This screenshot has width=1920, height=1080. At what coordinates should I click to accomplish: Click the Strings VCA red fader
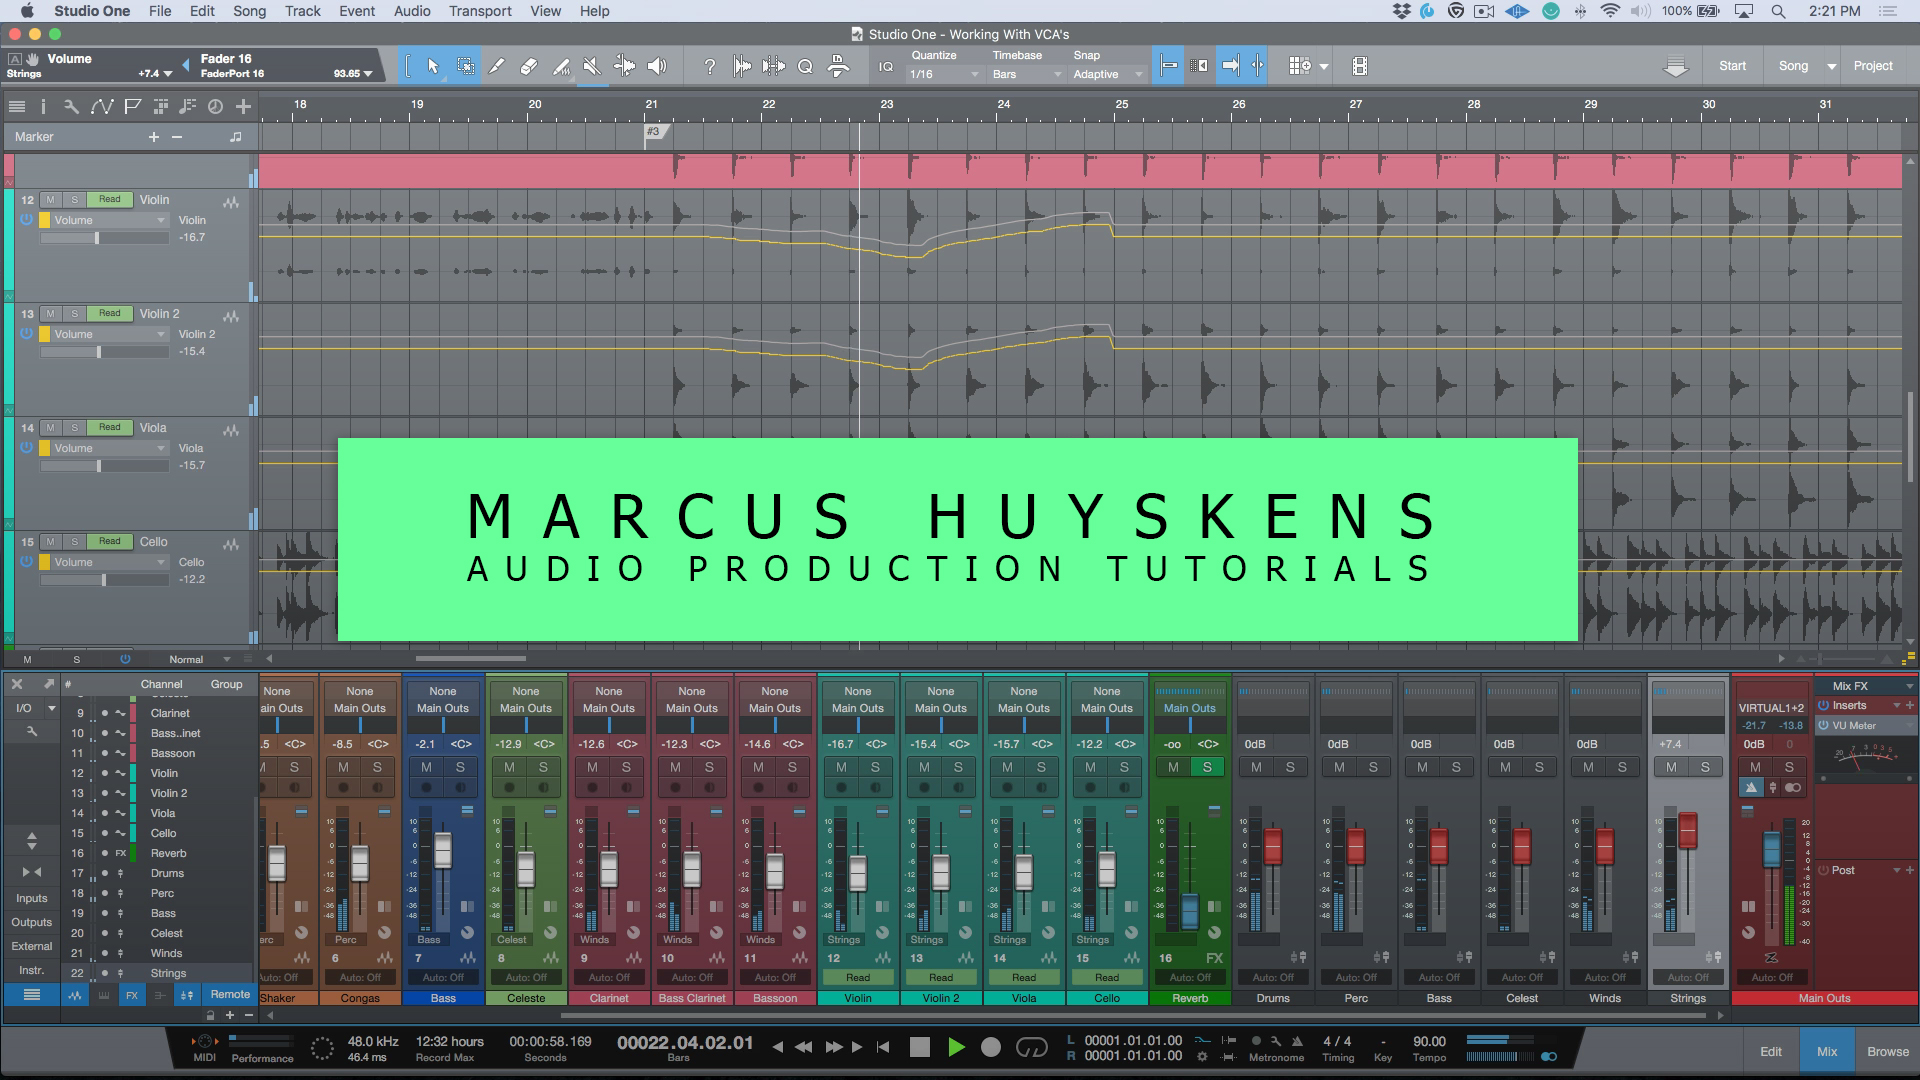click(1688, 831)
